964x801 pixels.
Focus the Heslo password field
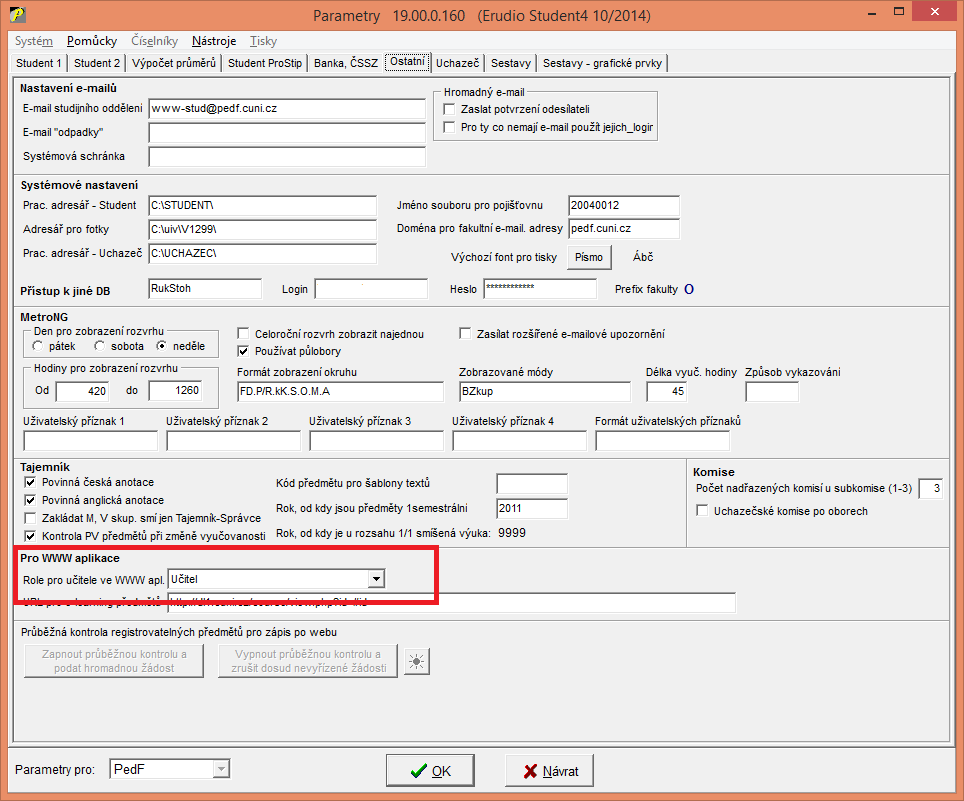tap(539, 289)
